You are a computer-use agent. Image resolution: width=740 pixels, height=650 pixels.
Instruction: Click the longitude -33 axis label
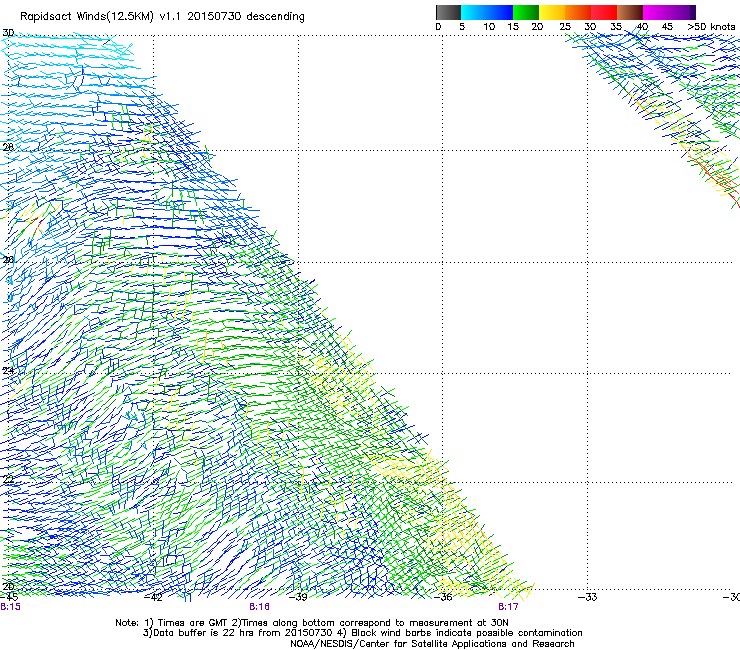pos(588,597)
